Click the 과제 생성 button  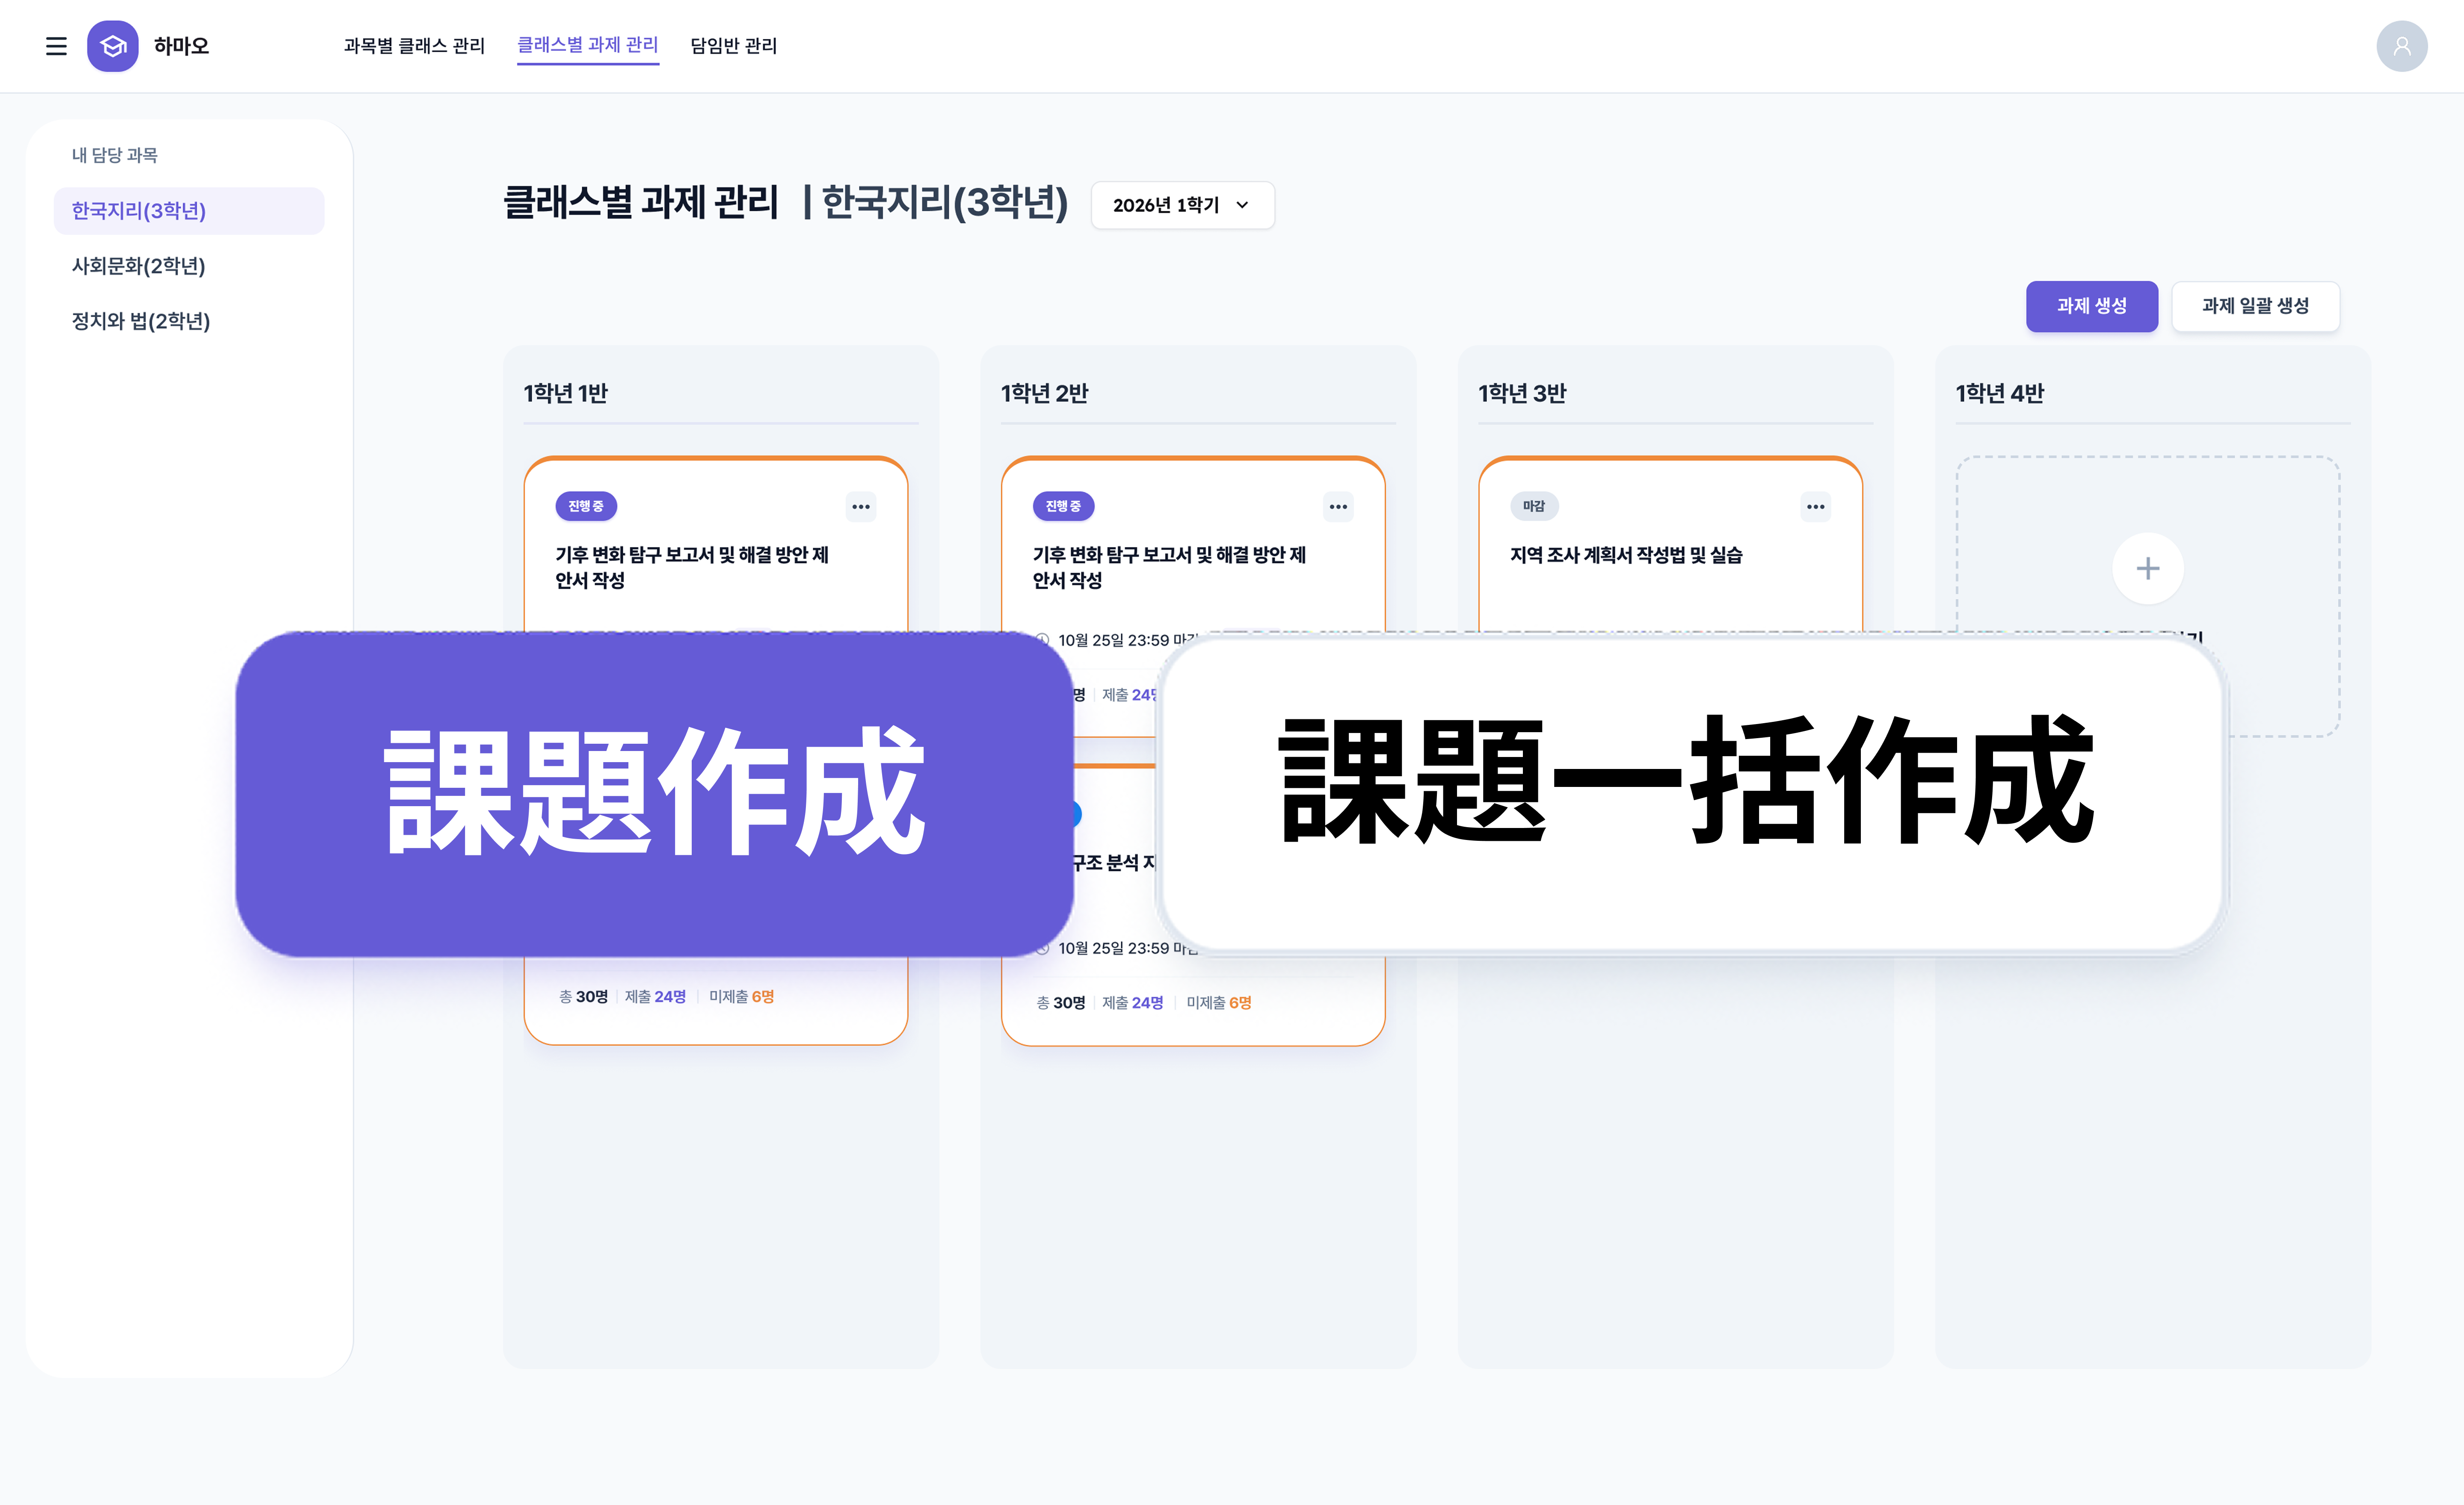point(2091,306)
